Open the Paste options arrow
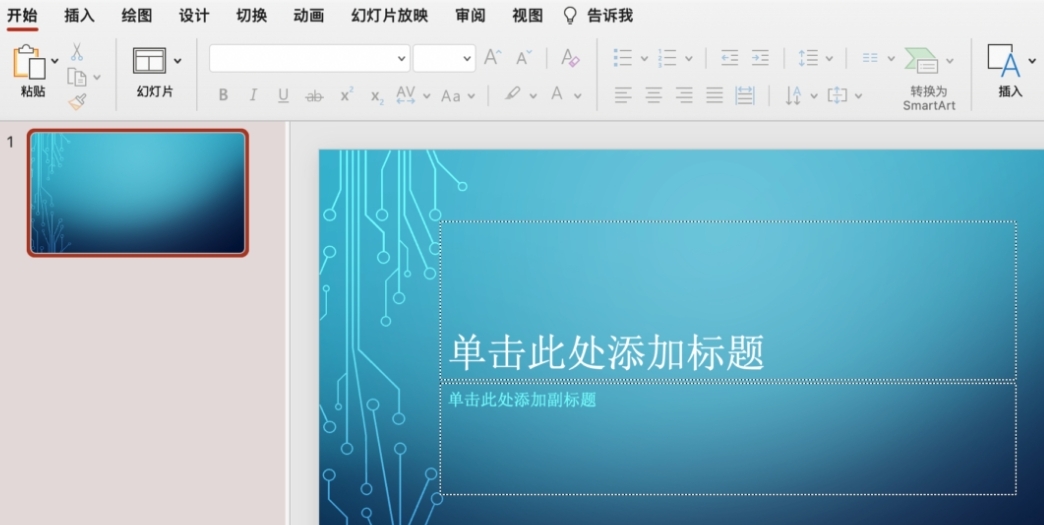This screenshot has width=1044, height=525. pyautogui.click(x=55, y=61)
